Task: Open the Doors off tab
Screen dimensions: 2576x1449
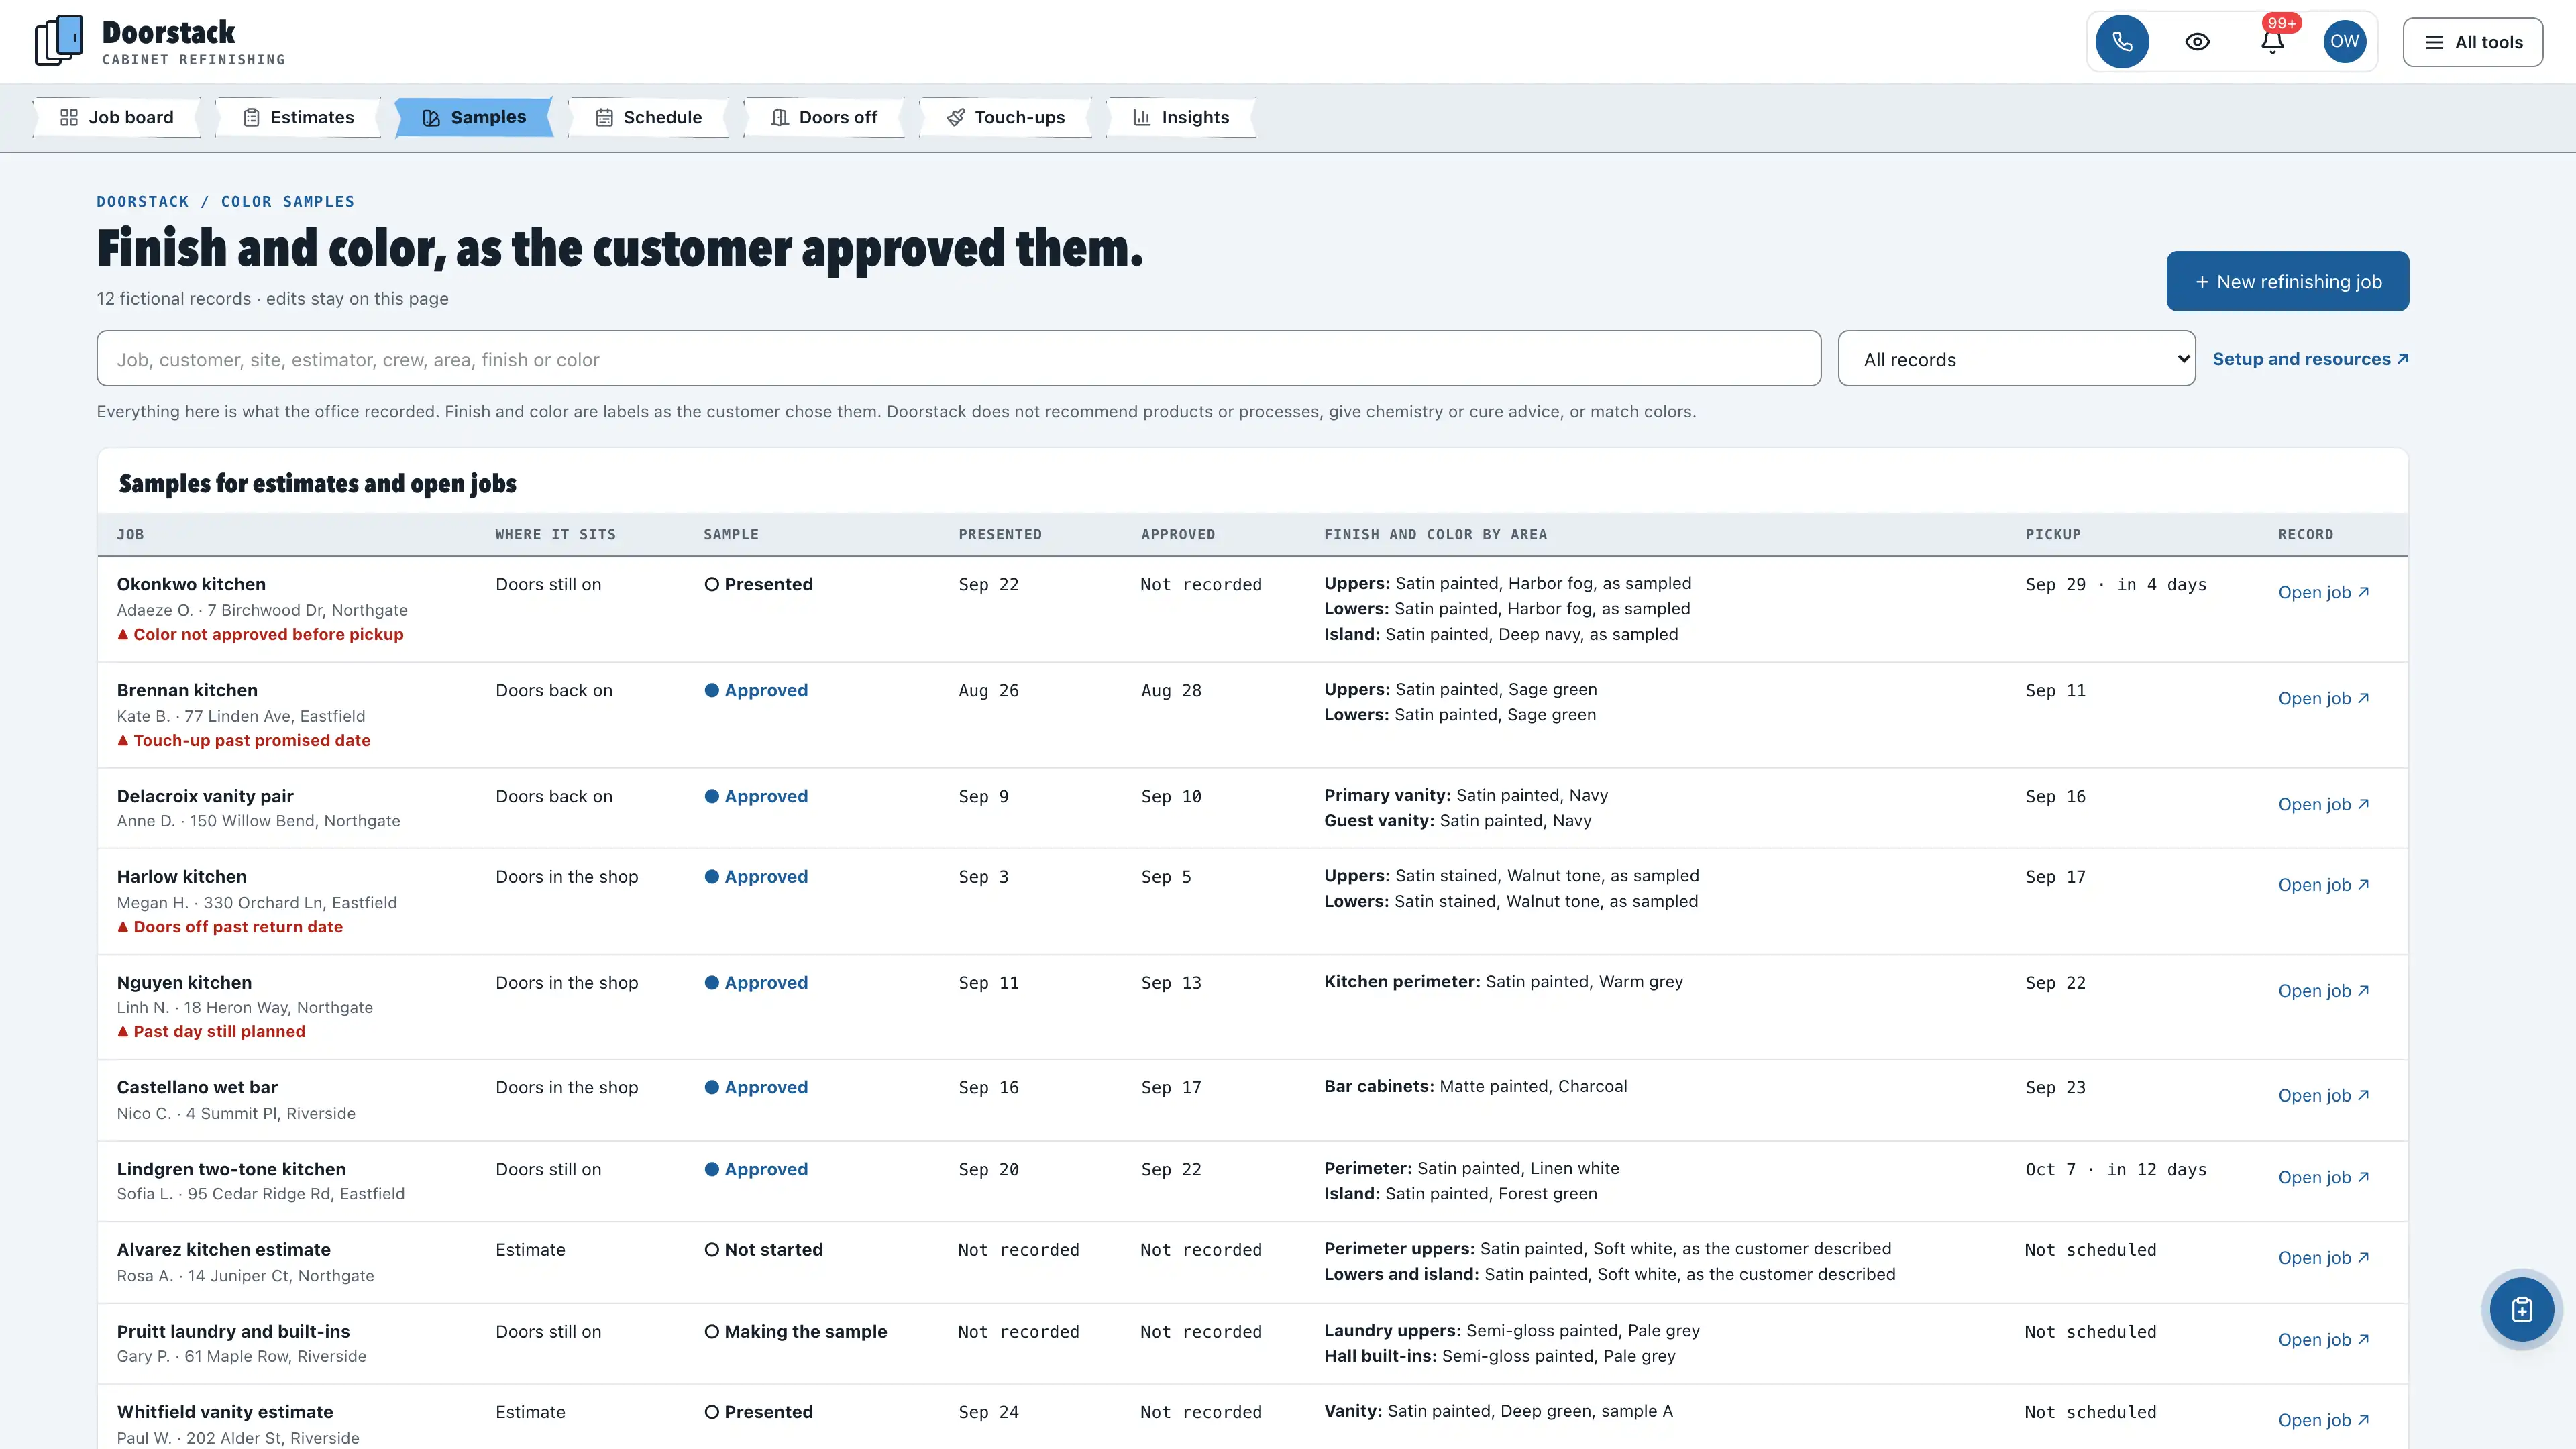Action: 824,117
